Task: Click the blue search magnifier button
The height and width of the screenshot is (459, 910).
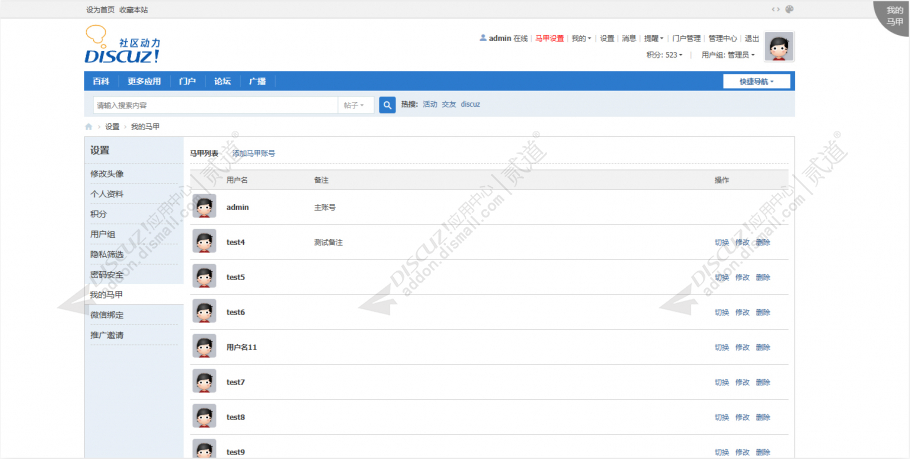Action: coord(387,105)
